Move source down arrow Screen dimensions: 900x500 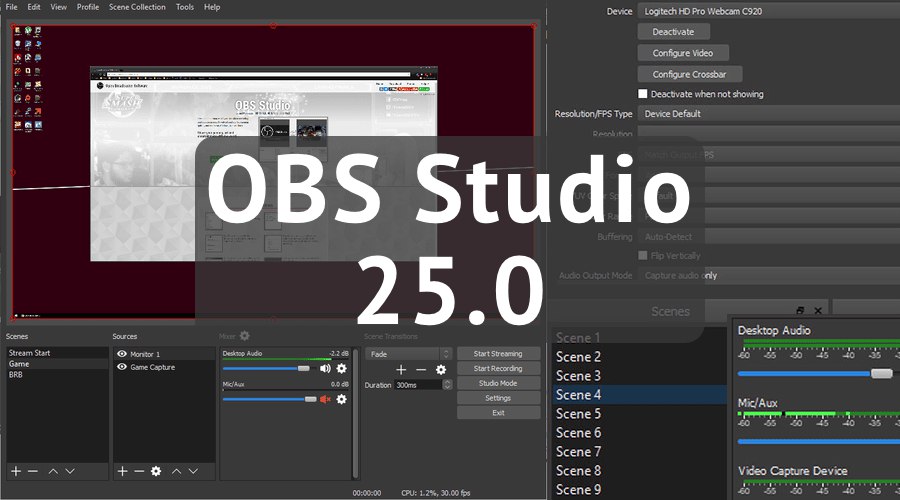[193, 471]
